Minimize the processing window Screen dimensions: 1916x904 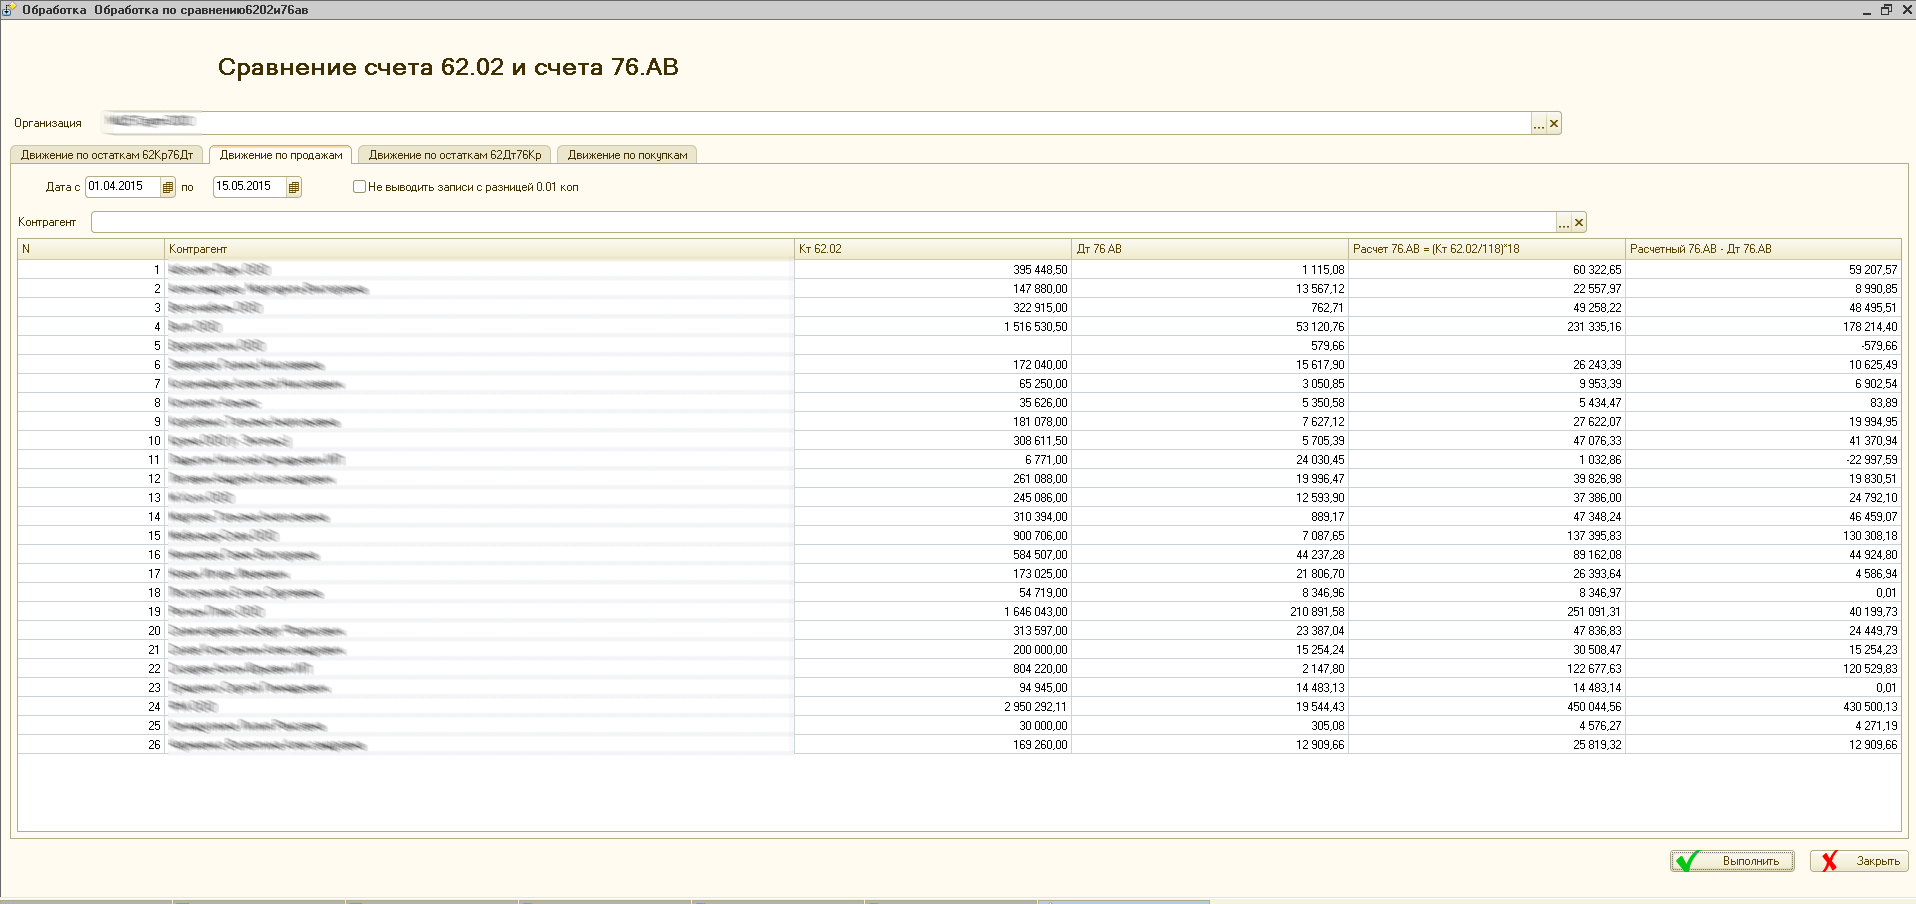click(x=1867, y=9)
